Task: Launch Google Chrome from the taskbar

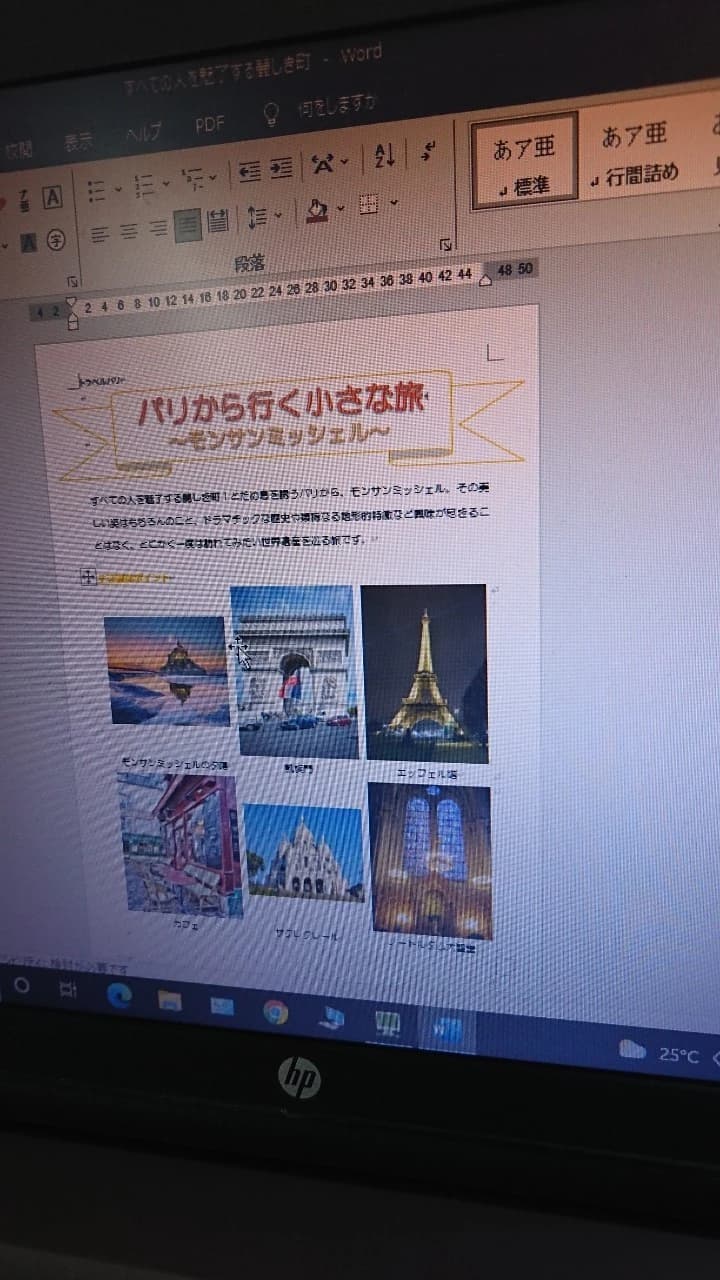Action: (x=276, y=1011)
